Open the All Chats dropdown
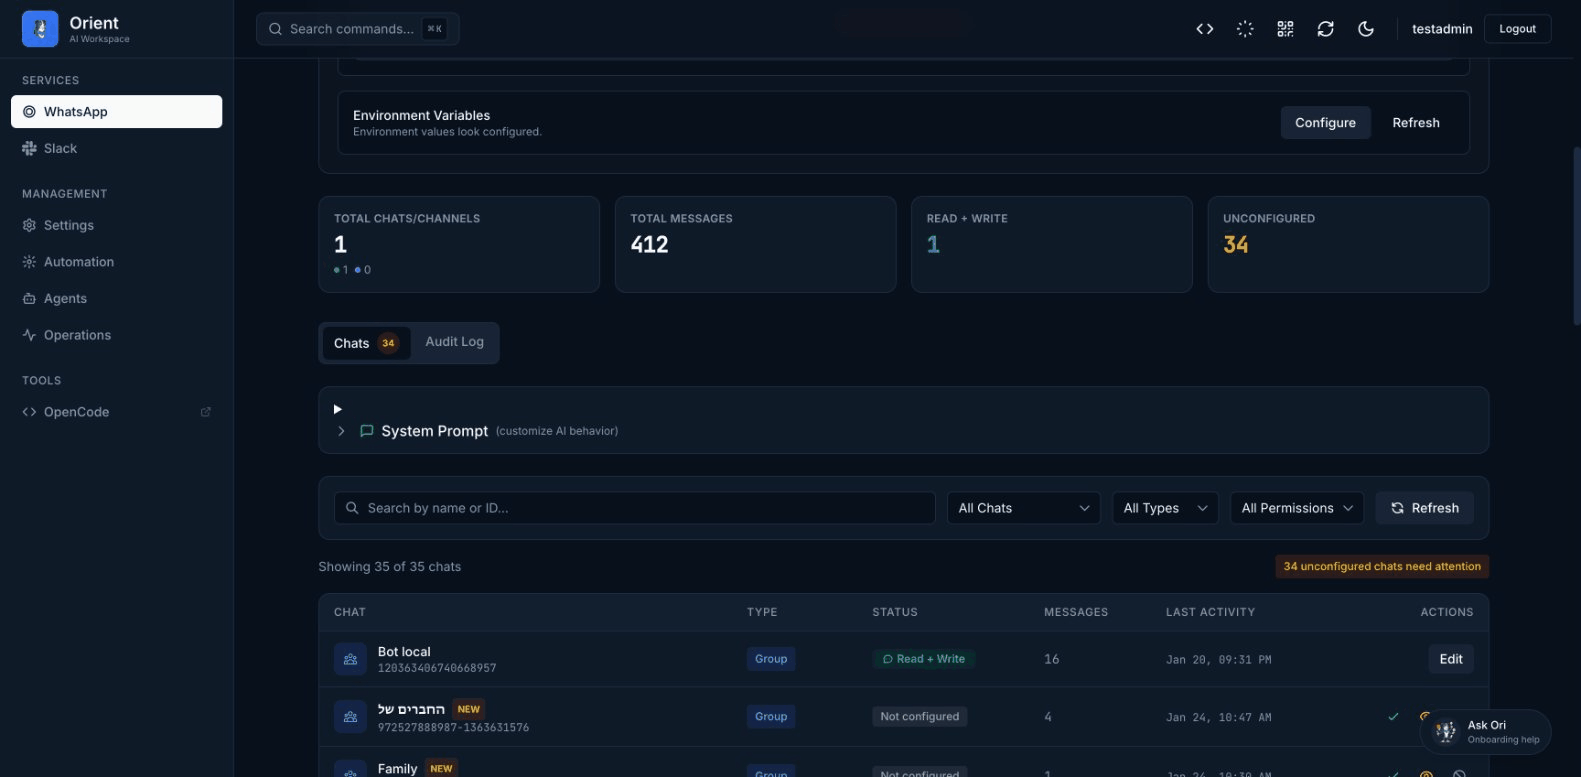 click(x=1023, y=508)
